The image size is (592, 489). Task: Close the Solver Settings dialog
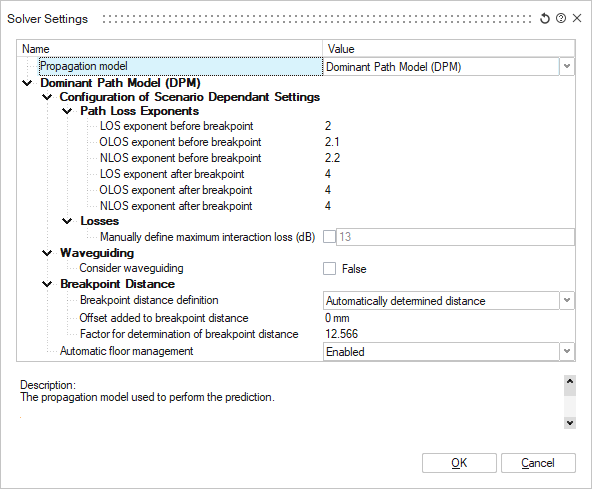pos(577,18)
